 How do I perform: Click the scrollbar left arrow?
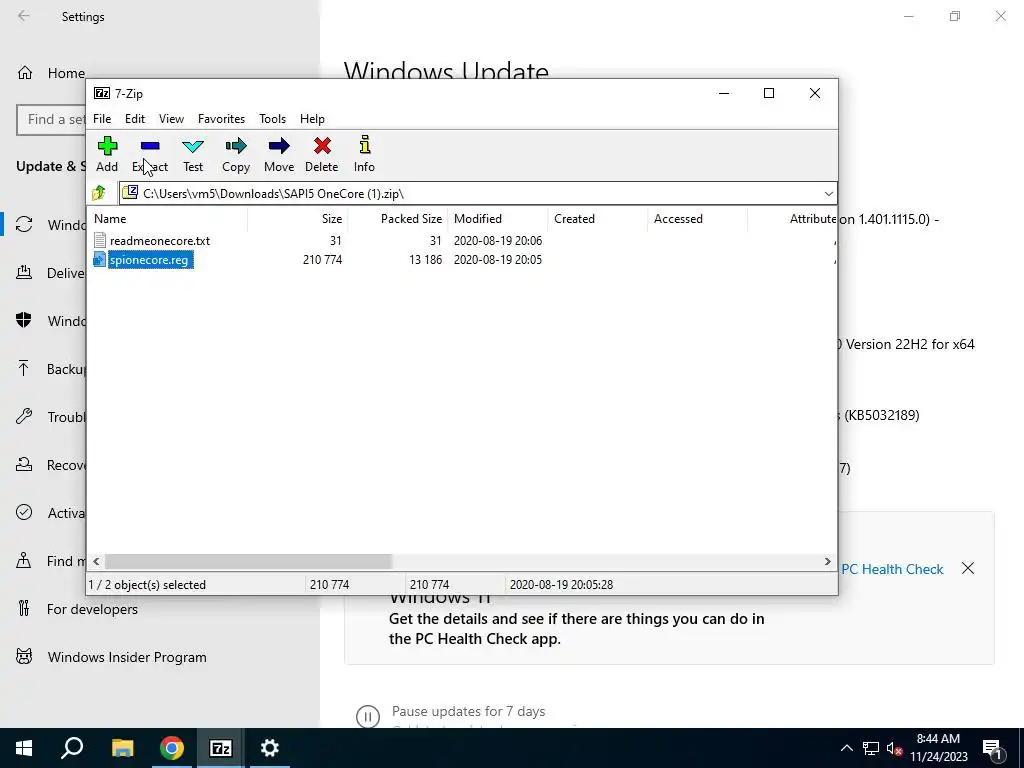coord(97,562)
